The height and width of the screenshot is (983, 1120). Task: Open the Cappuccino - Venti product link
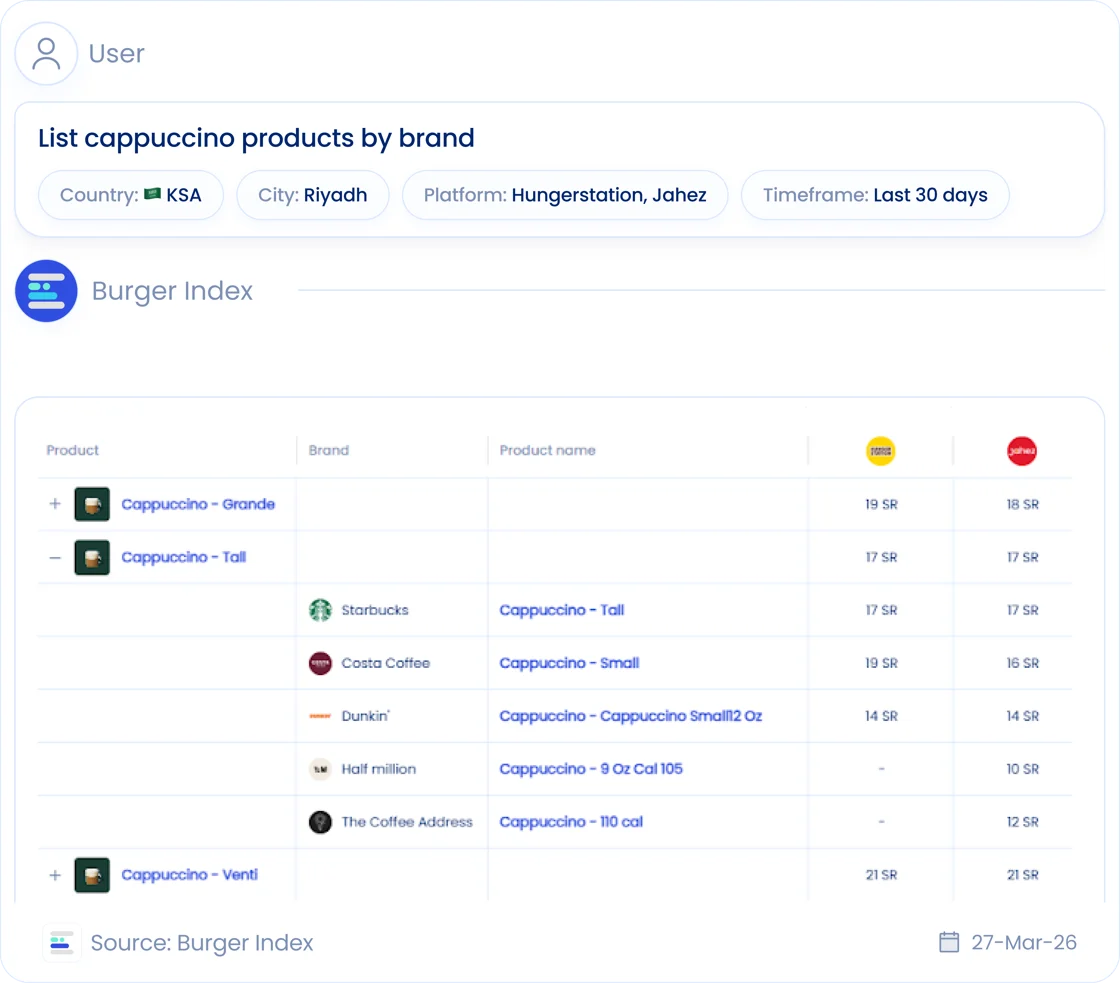click(x=189, y=875)
